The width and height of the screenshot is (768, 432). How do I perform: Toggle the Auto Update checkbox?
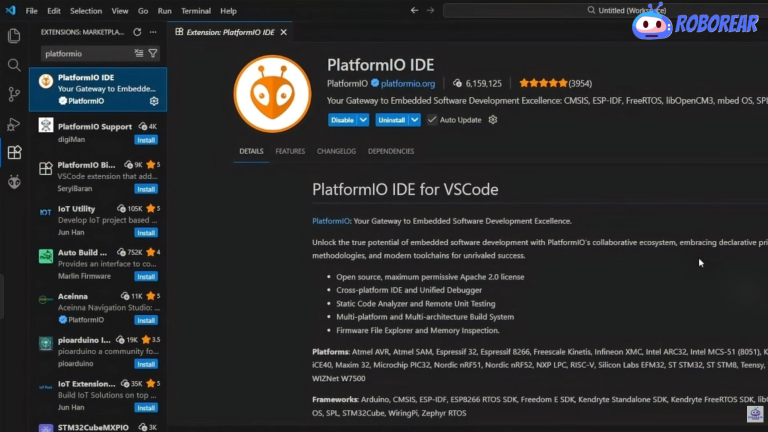click(432, 120)
